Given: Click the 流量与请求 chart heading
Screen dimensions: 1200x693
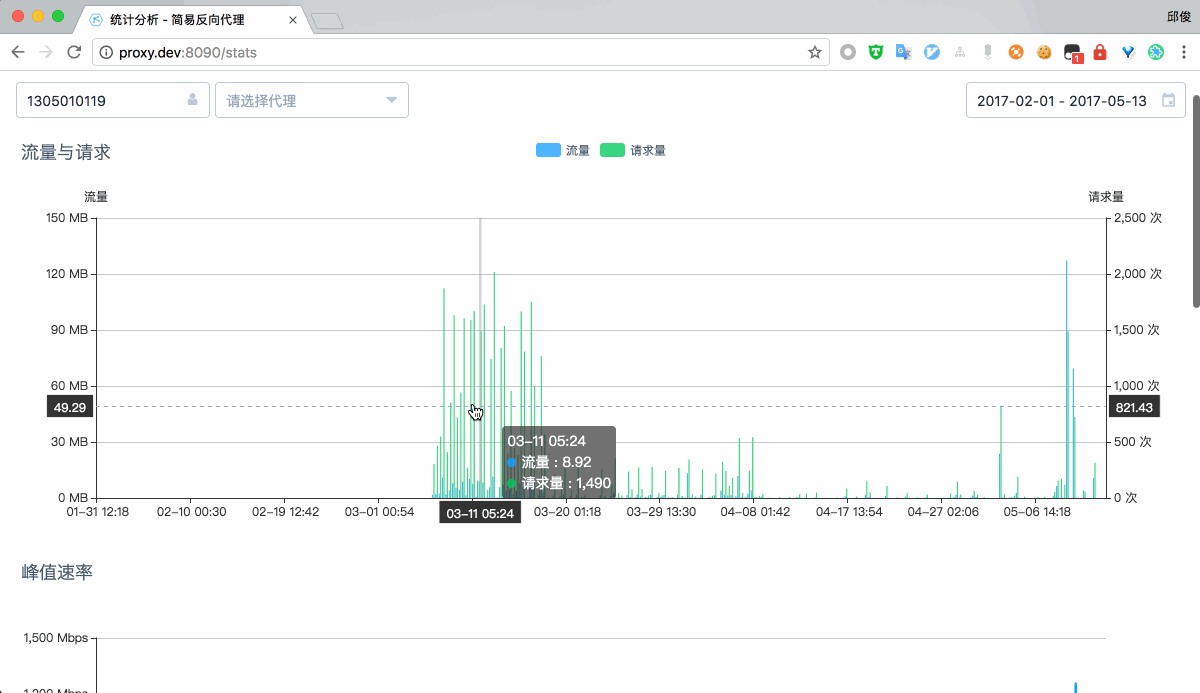Looking at the screenshot, I should pos(66,152).
